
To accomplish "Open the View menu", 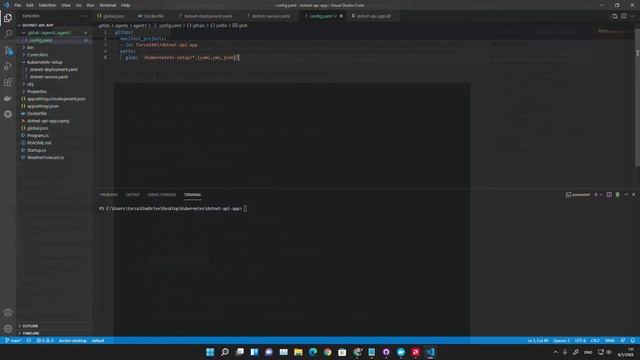I will pos(66,5).
